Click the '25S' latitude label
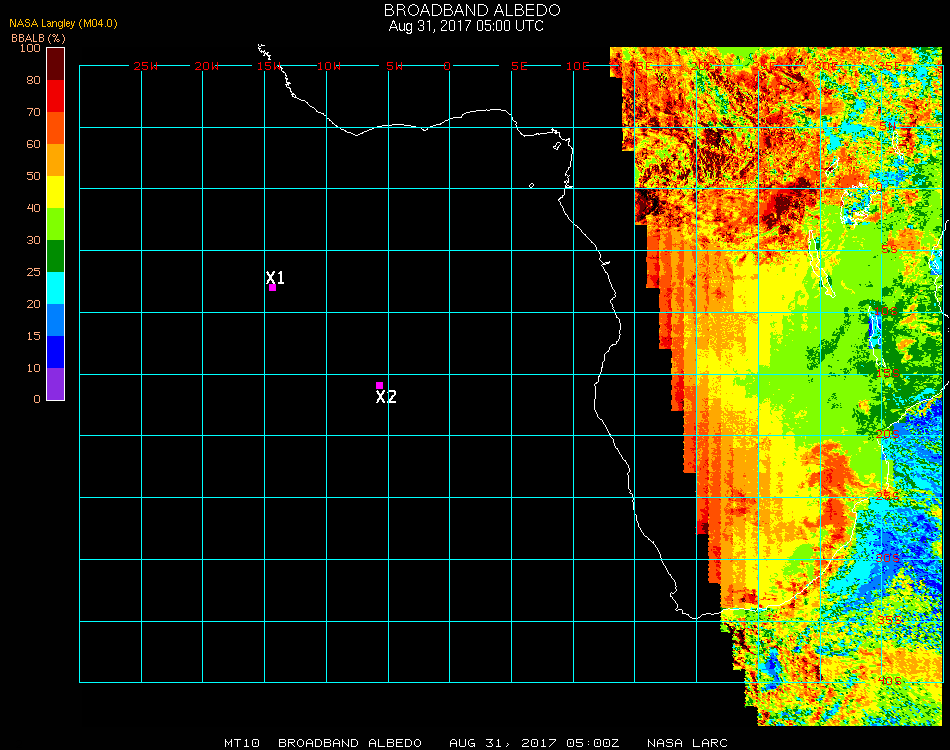Image resolution: width=950 pixels, height=750 pixels. (x=888, y=496)
